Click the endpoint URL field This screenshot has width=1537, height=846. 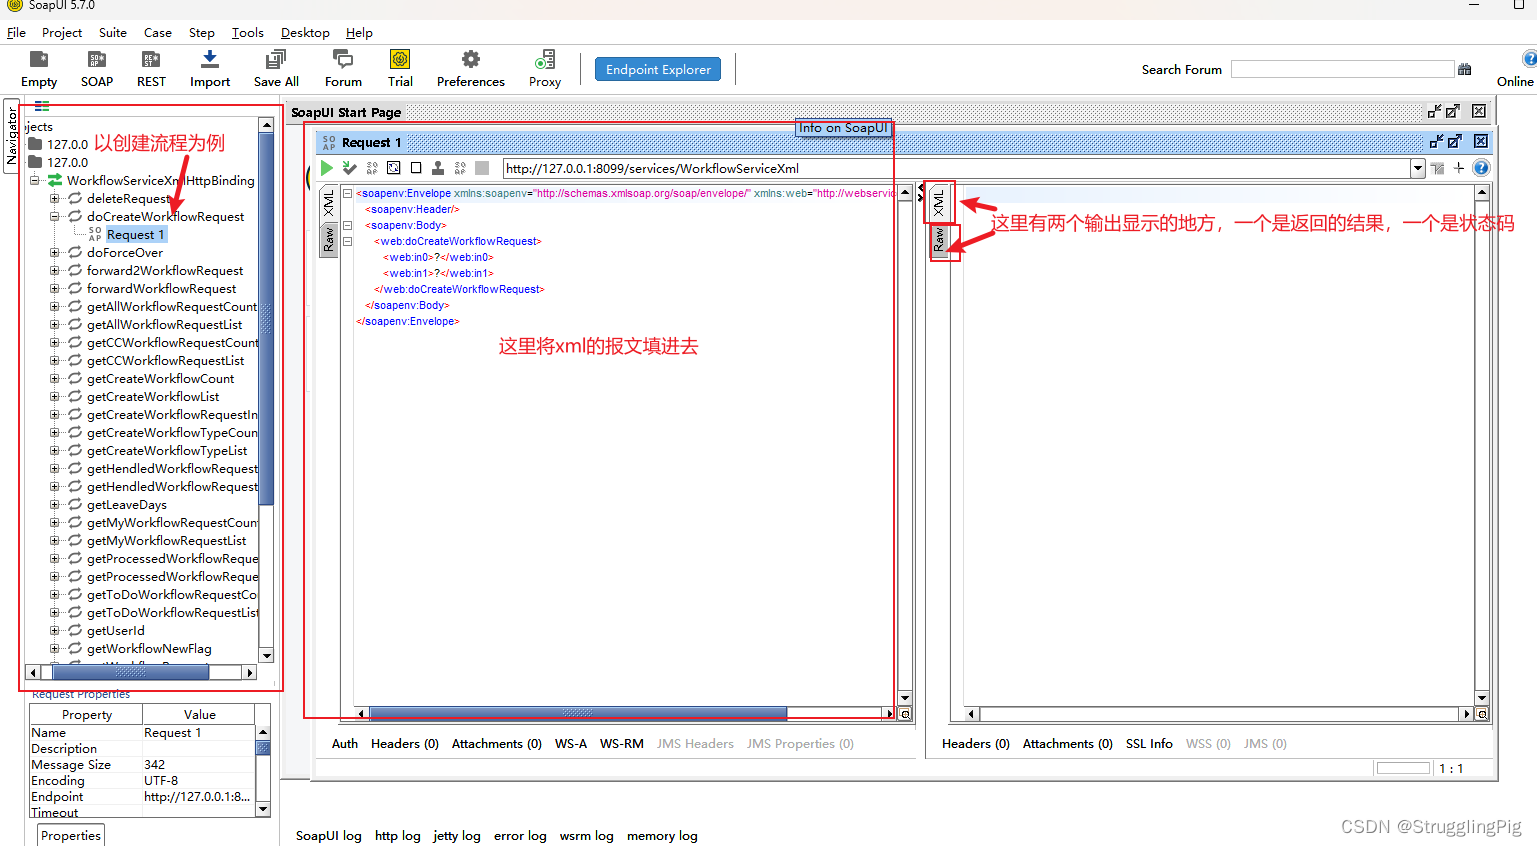(956, 168)
